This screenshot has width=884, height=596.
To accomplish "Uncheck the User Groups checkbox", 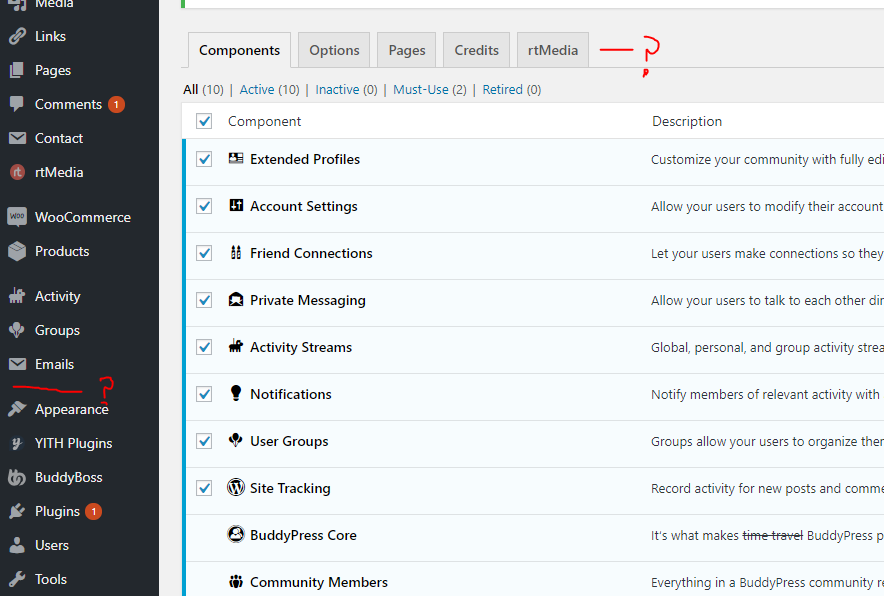I will tap(204, 441).
